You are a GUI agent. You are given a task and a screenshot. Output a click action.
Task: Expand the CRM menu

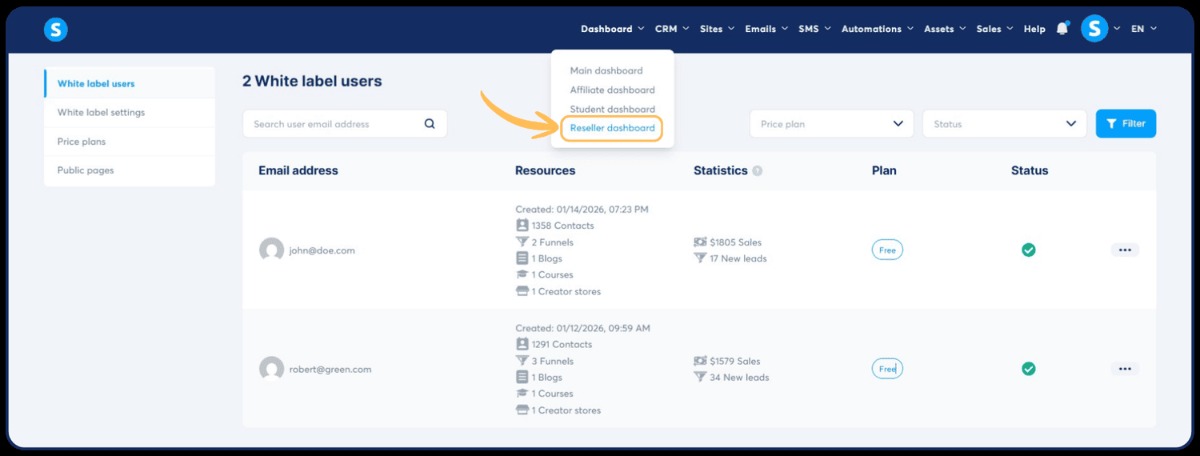[671, 29]
